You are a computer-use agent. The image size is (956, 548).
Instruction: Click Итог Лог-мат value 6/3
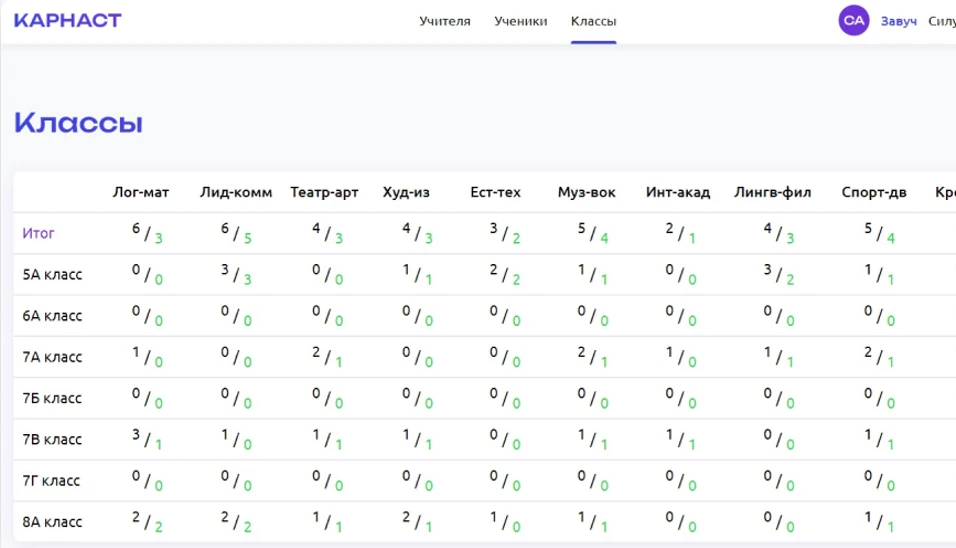(x=147, y=233)
